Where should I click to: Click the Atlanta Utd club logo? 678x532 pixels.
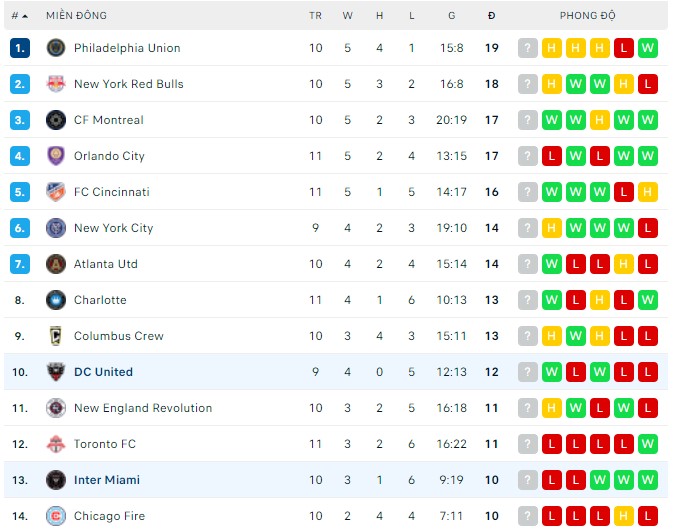(55, 264)
